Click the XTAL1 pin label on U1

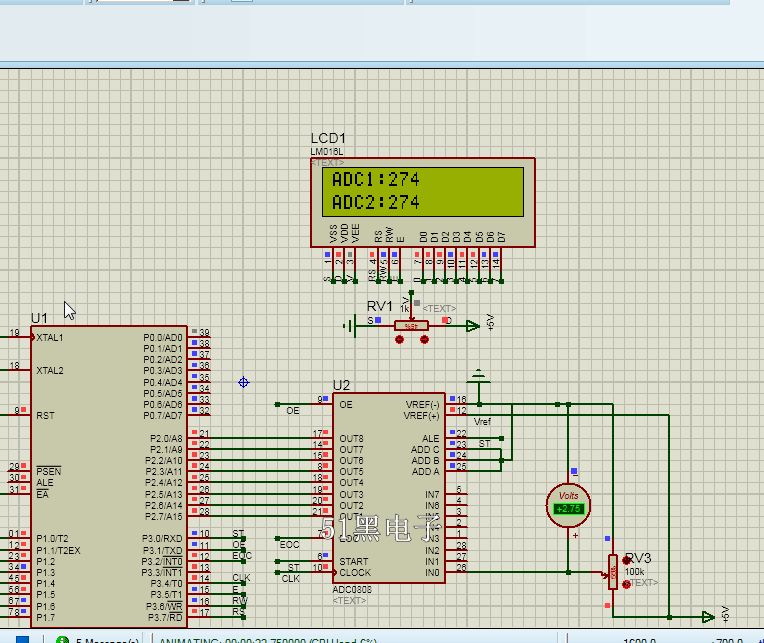(50, 338)
